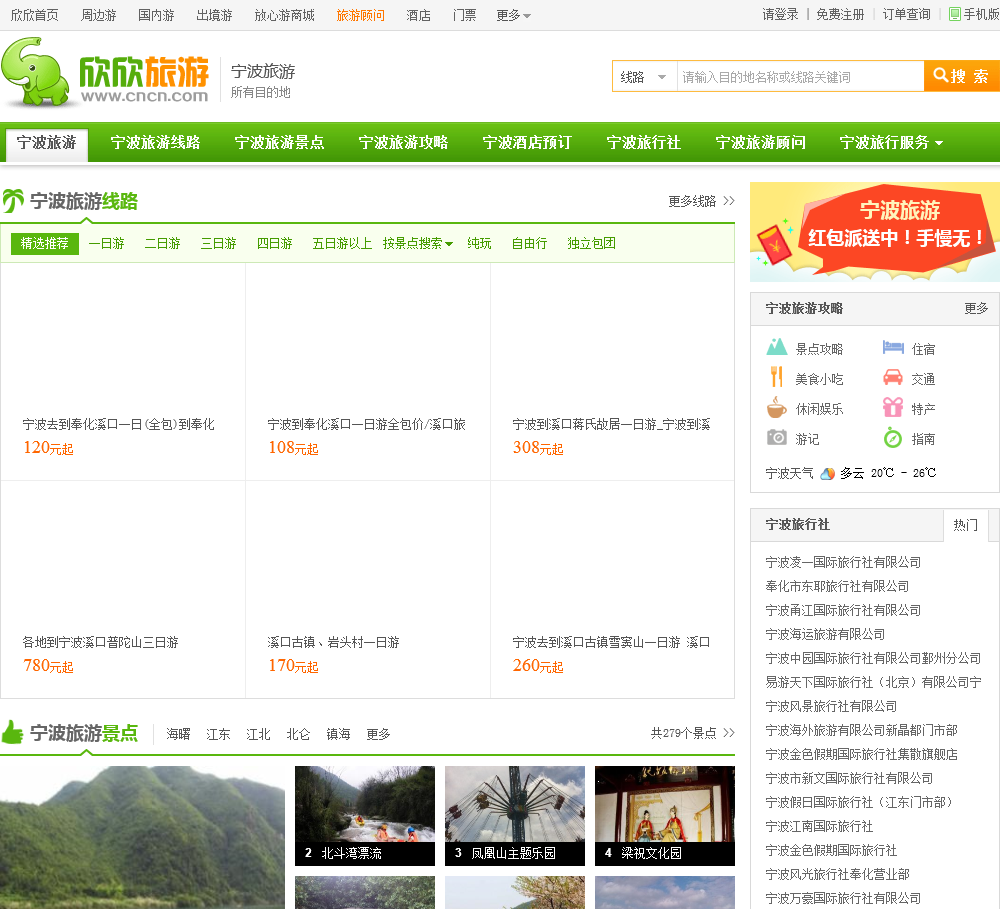Expand 宁波旅行服务 navigation dropdown
The image size is (1000, 909).
coord(890,143)
